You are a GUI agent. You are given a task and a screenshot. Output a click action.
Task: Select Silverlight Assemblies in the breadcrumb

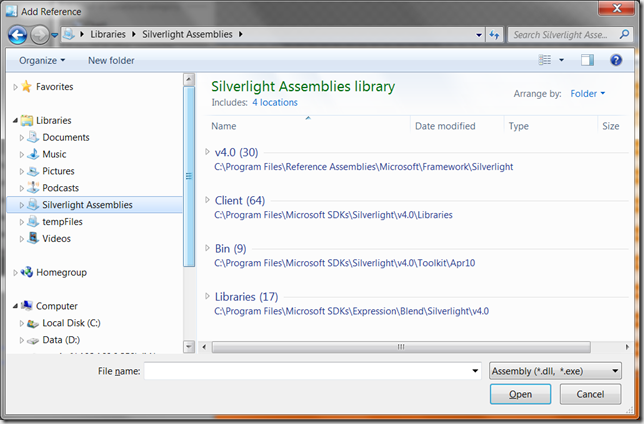pyautogui.click(x=187, y=34)
